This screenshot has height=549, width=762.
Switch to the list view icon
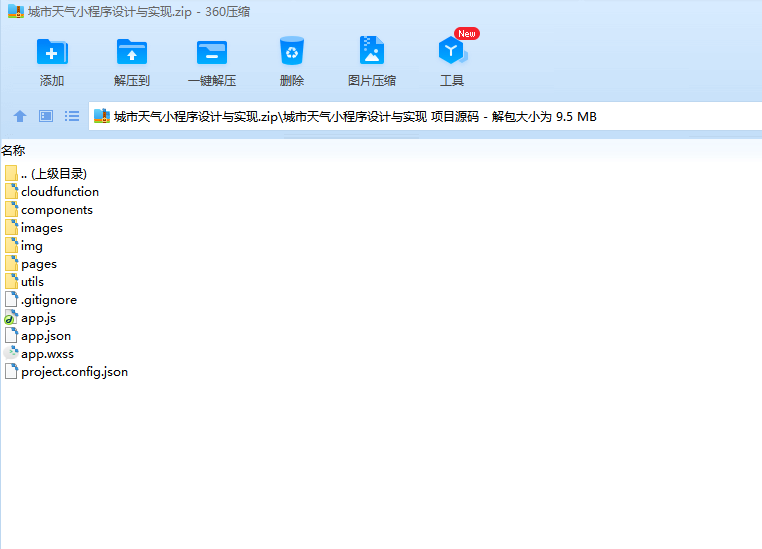(72, 116)
